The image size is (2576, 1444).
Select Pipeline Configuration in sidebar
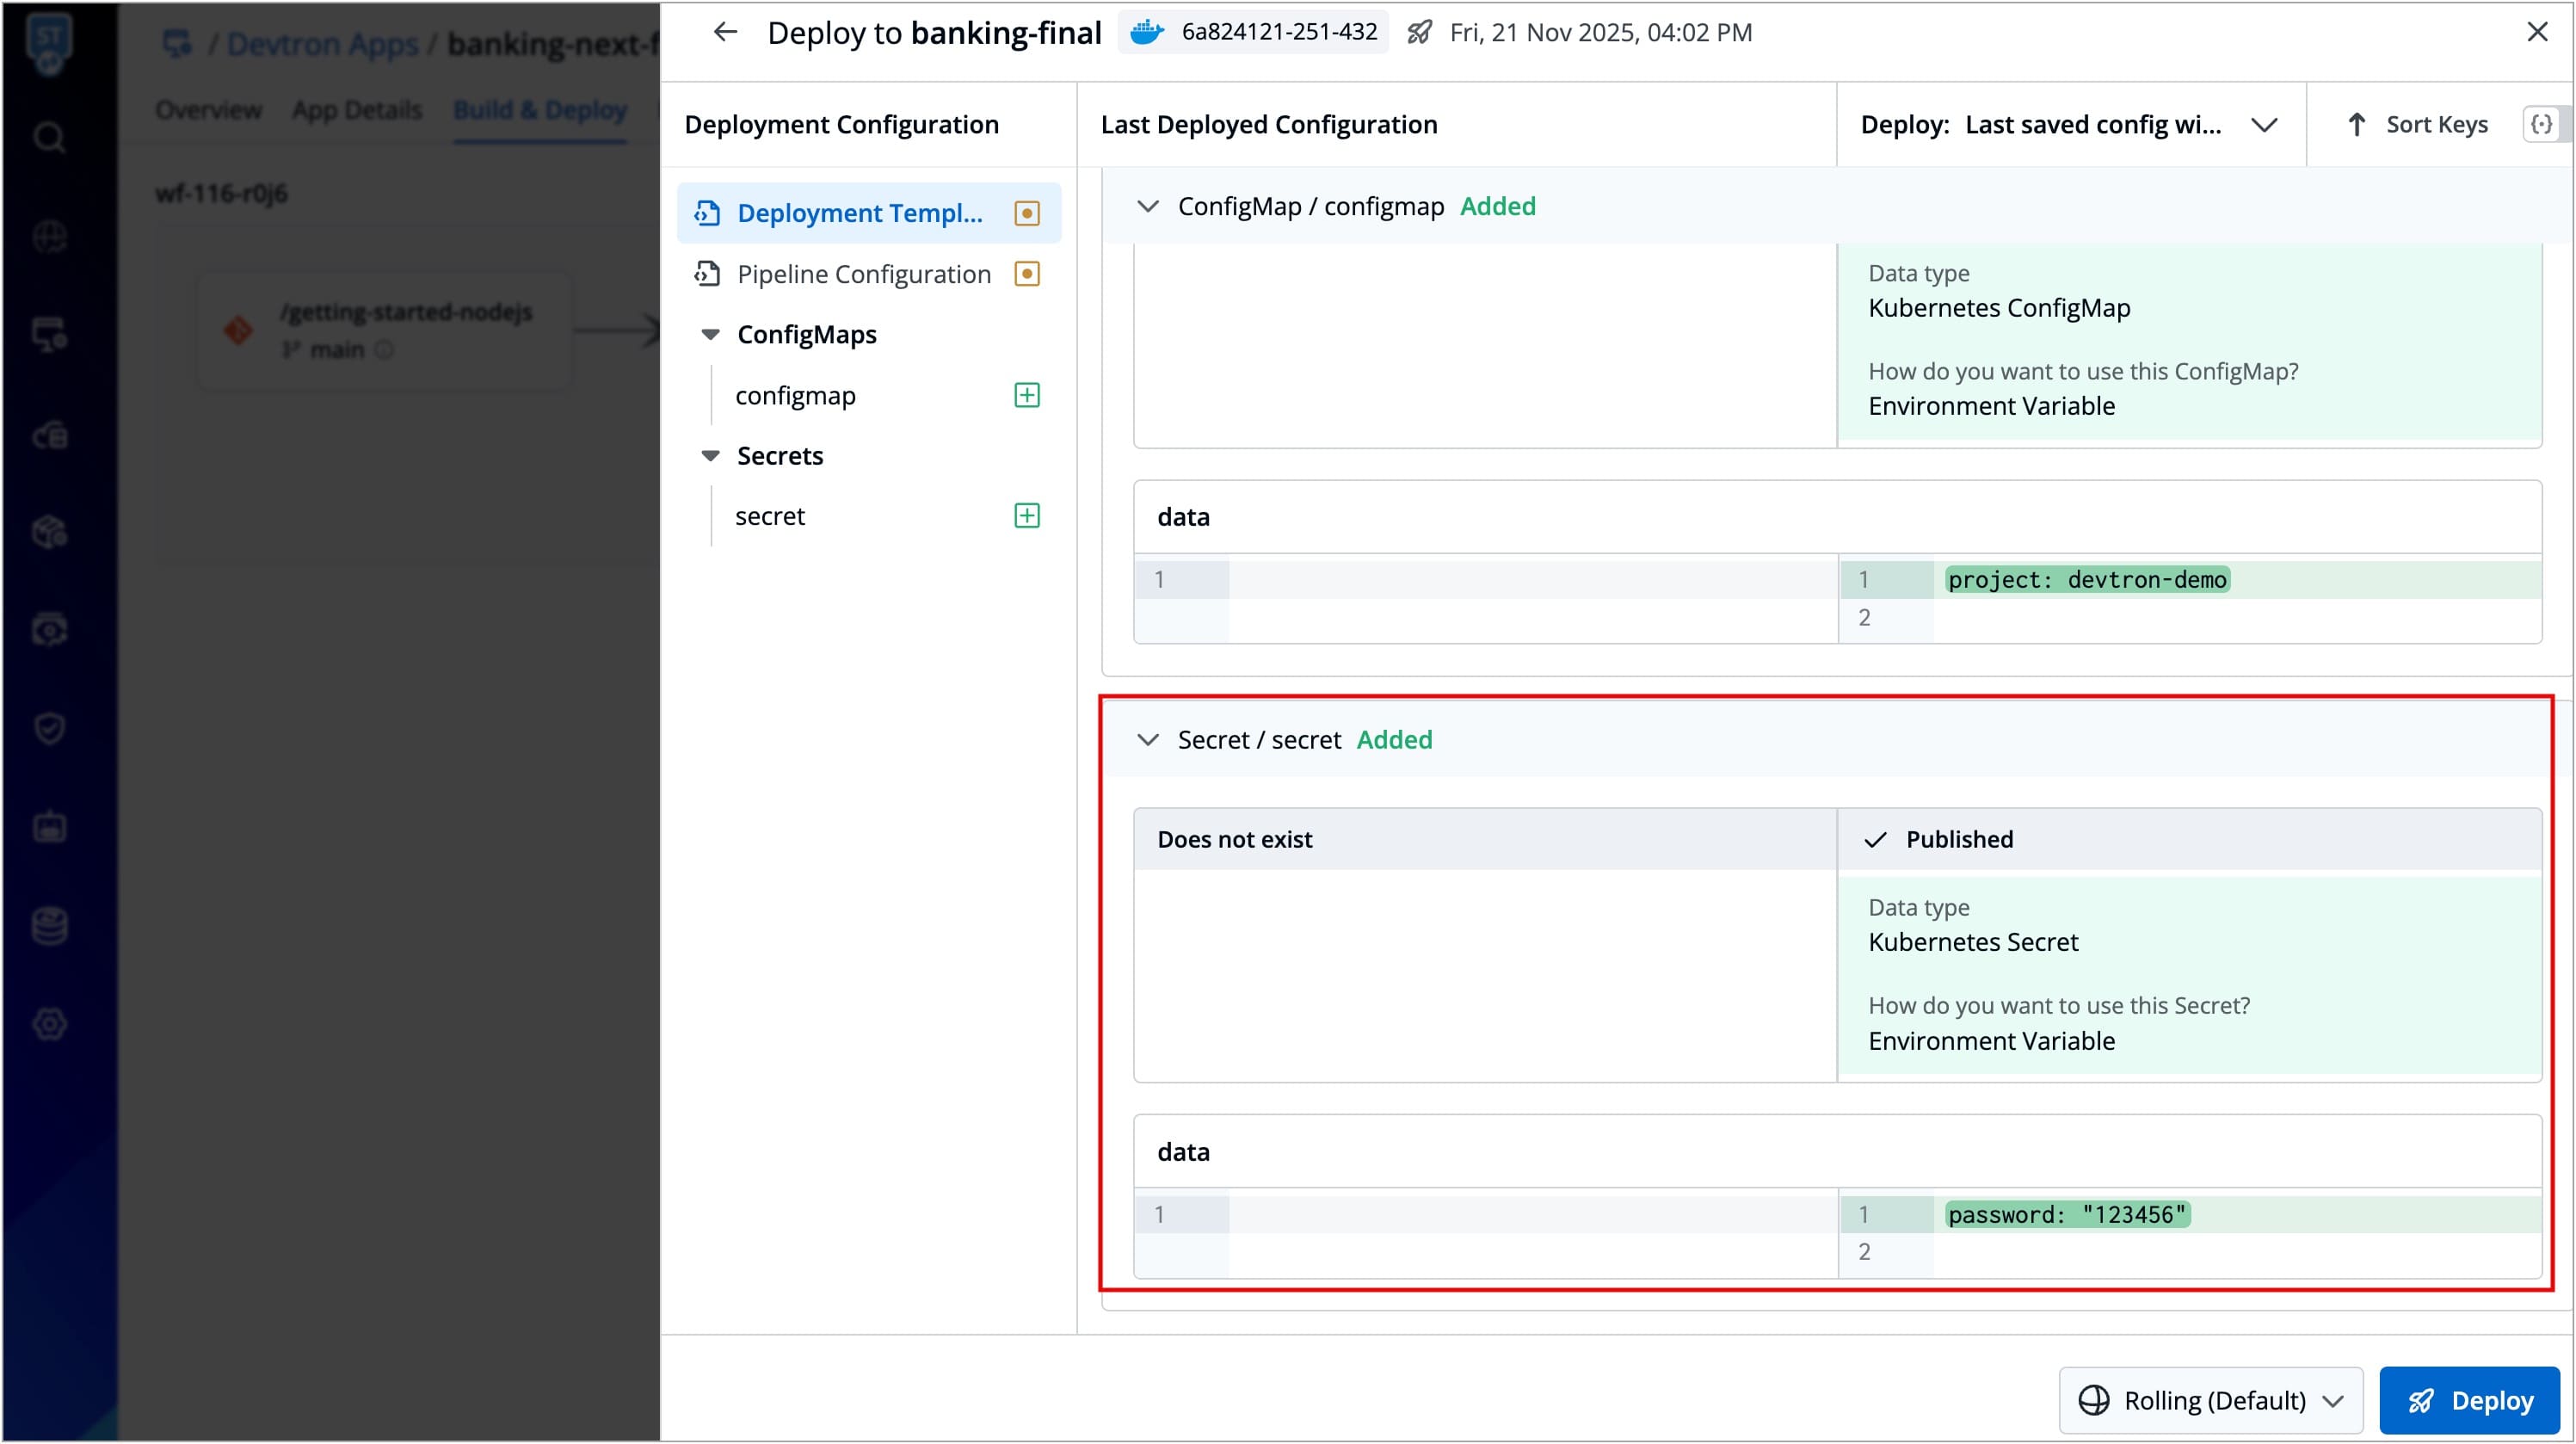click(863, 274)
